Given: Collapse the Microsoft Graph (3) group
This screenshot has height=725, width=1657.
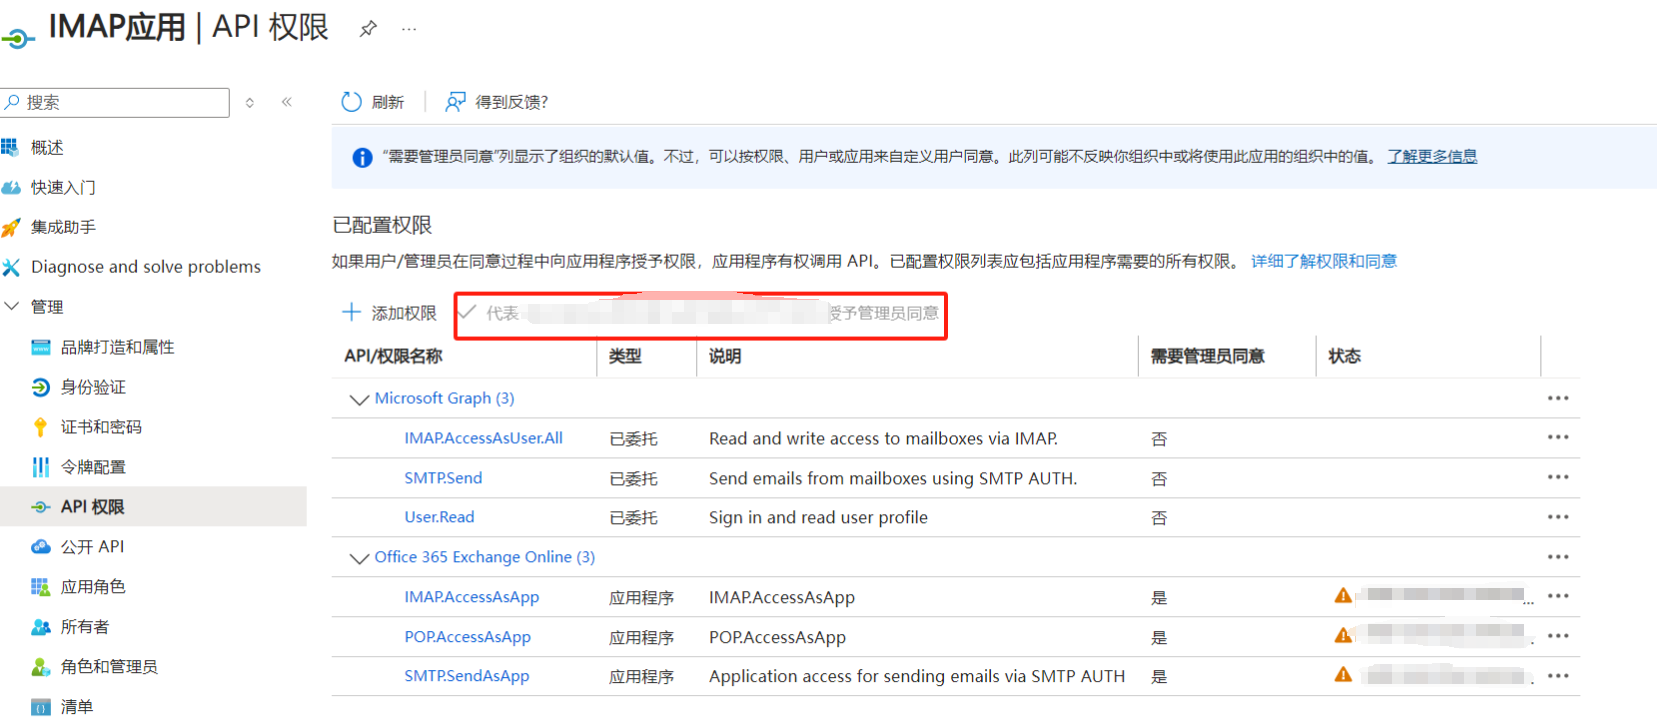Looking at the screenshot, I should tap(359, 399).
